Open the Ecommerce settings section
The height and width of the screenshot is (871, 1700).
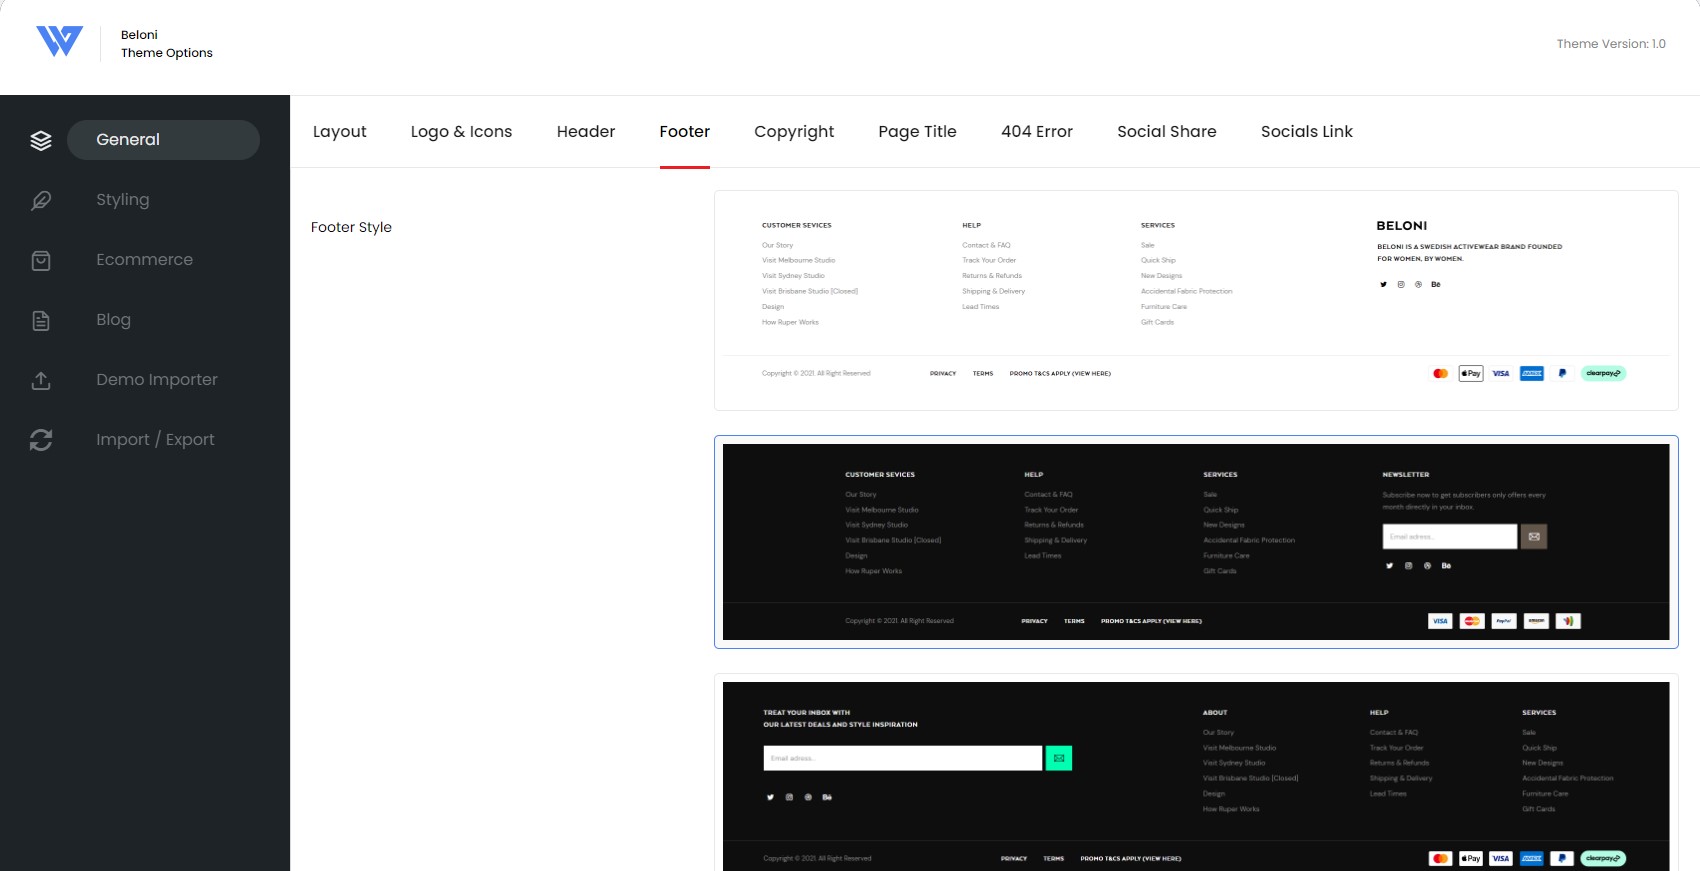coord(144,260)
